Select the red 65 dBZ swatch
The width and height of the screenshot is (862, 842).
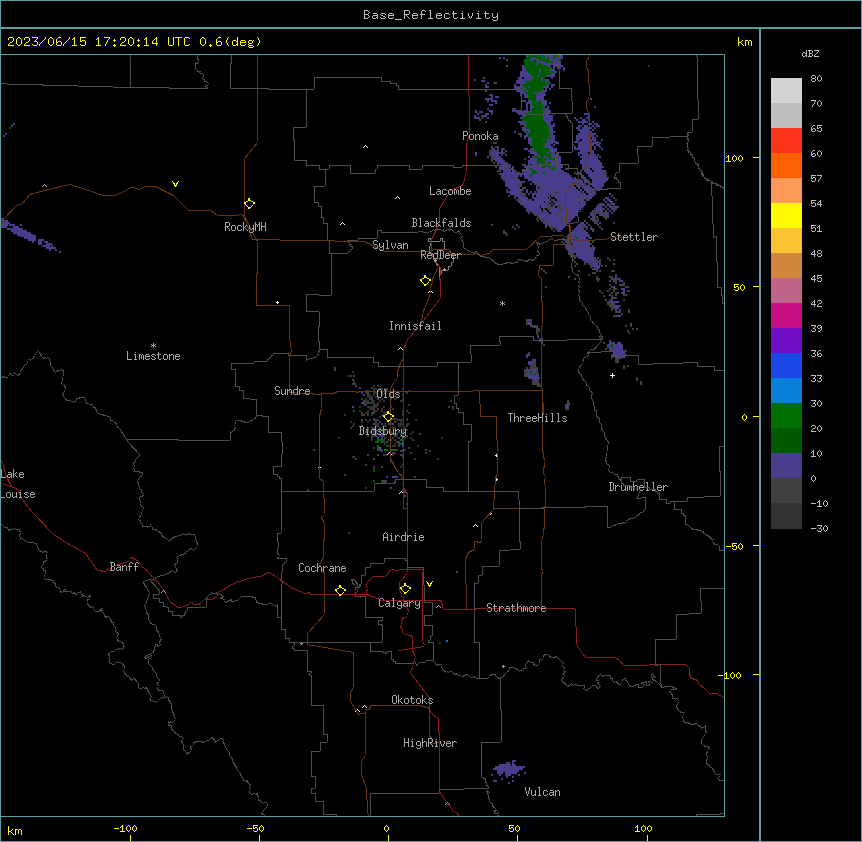coord(786,141)
